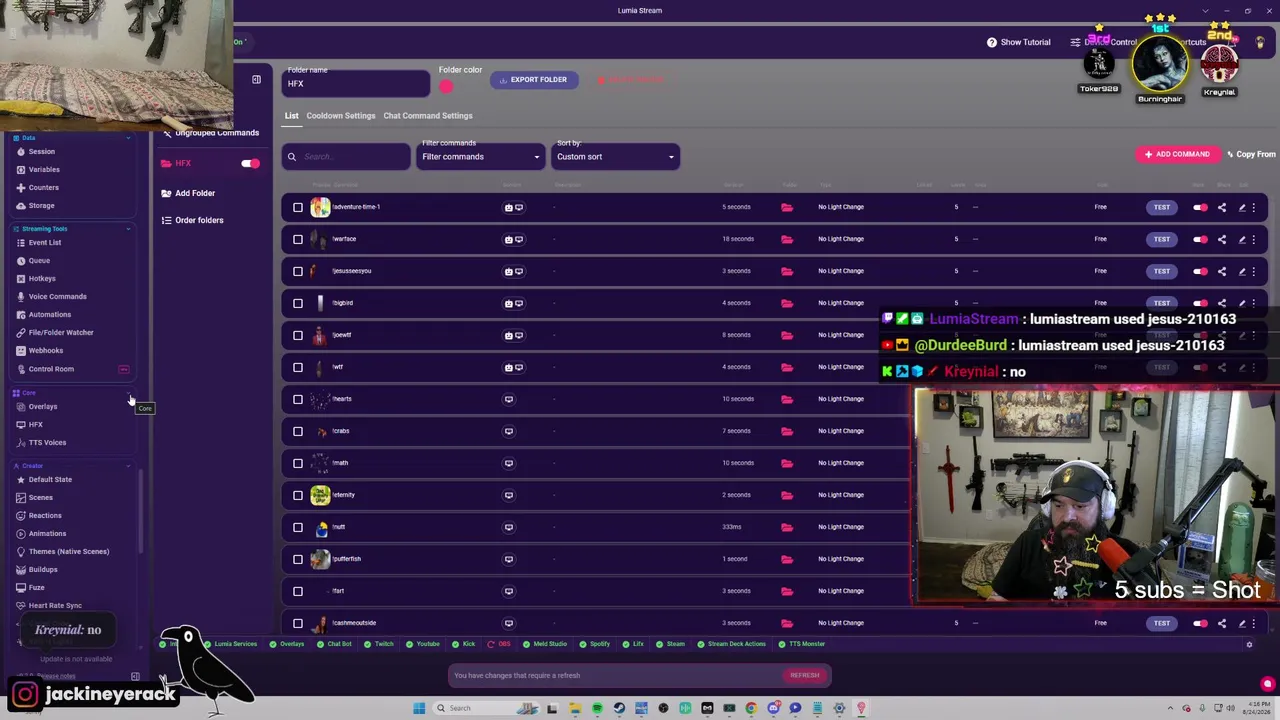Go to the Automations page
The image size is (1280, 720).
pyautogui.click(x=50, y=314)
